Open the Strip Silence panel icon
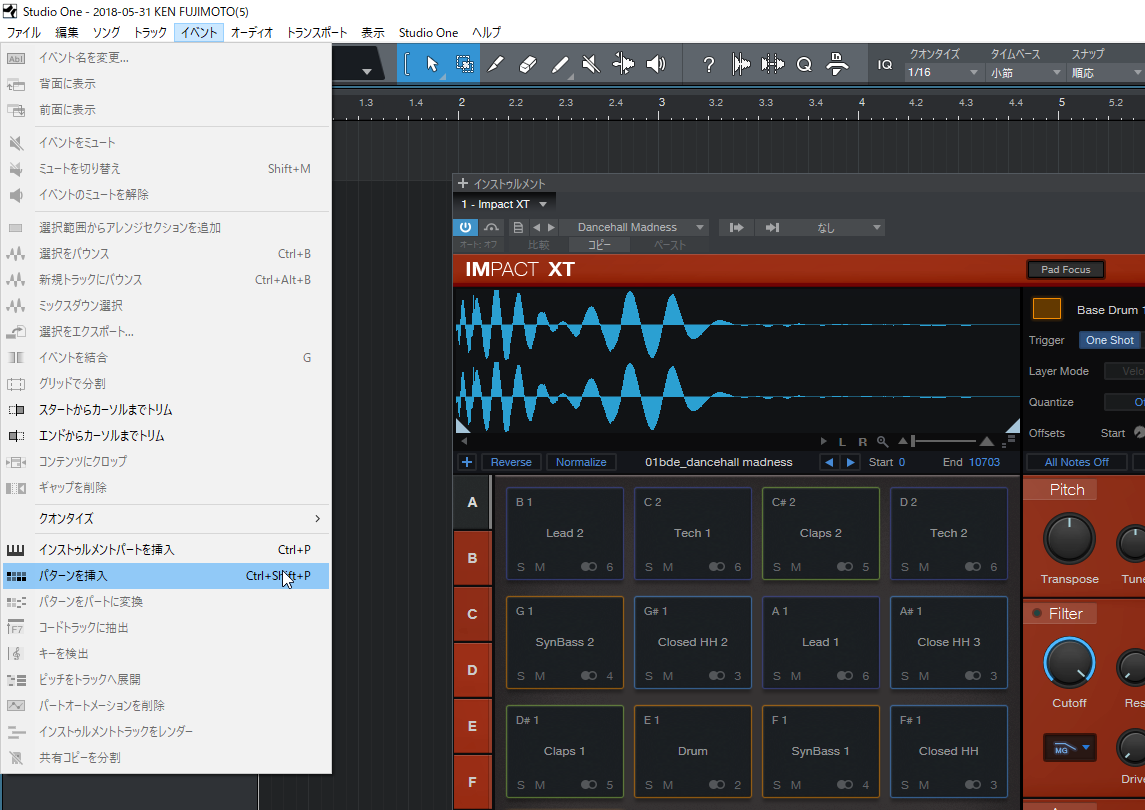This screenshot has width=1145, height=810. (x=772, y=65)
